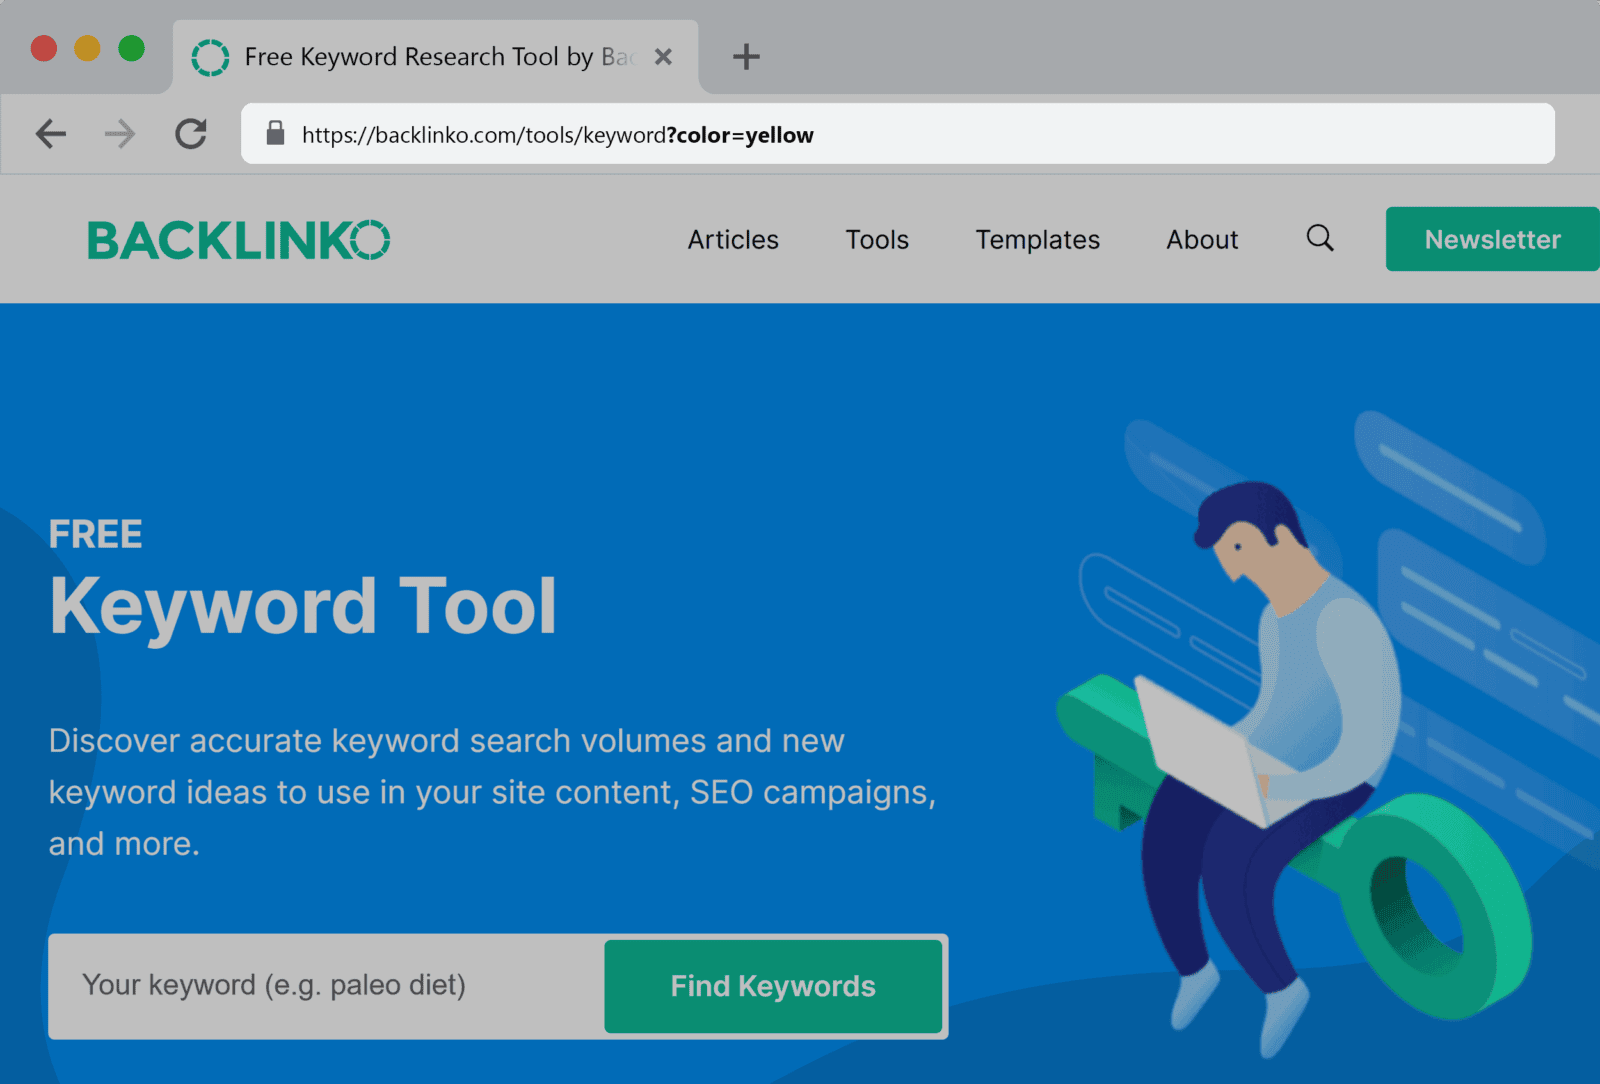Image resolution: width=1600 pixels, height=1084 pixels.
Task: Visit the About page link
Action: click(x=1202, y=240)
